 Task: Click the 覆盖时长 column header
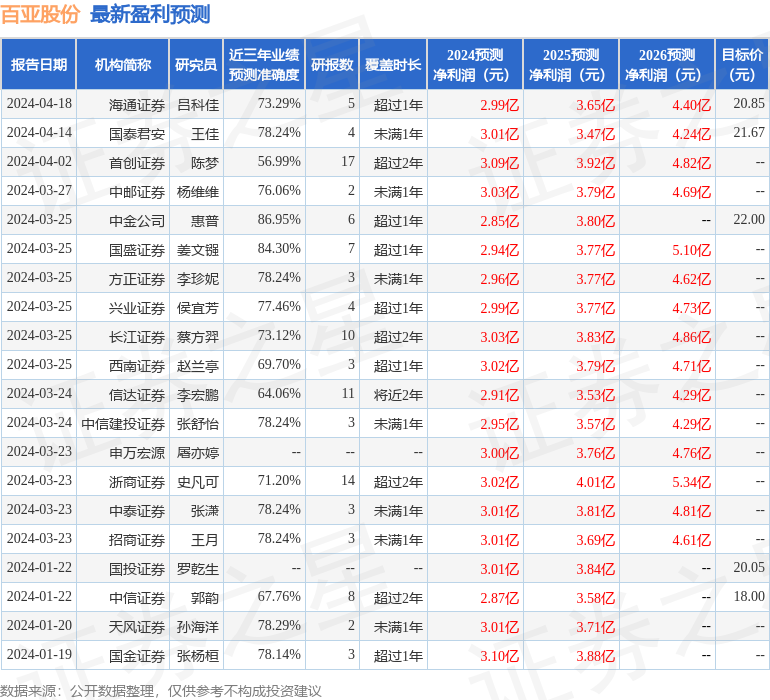pyautogui.click(x=393, y=64)
